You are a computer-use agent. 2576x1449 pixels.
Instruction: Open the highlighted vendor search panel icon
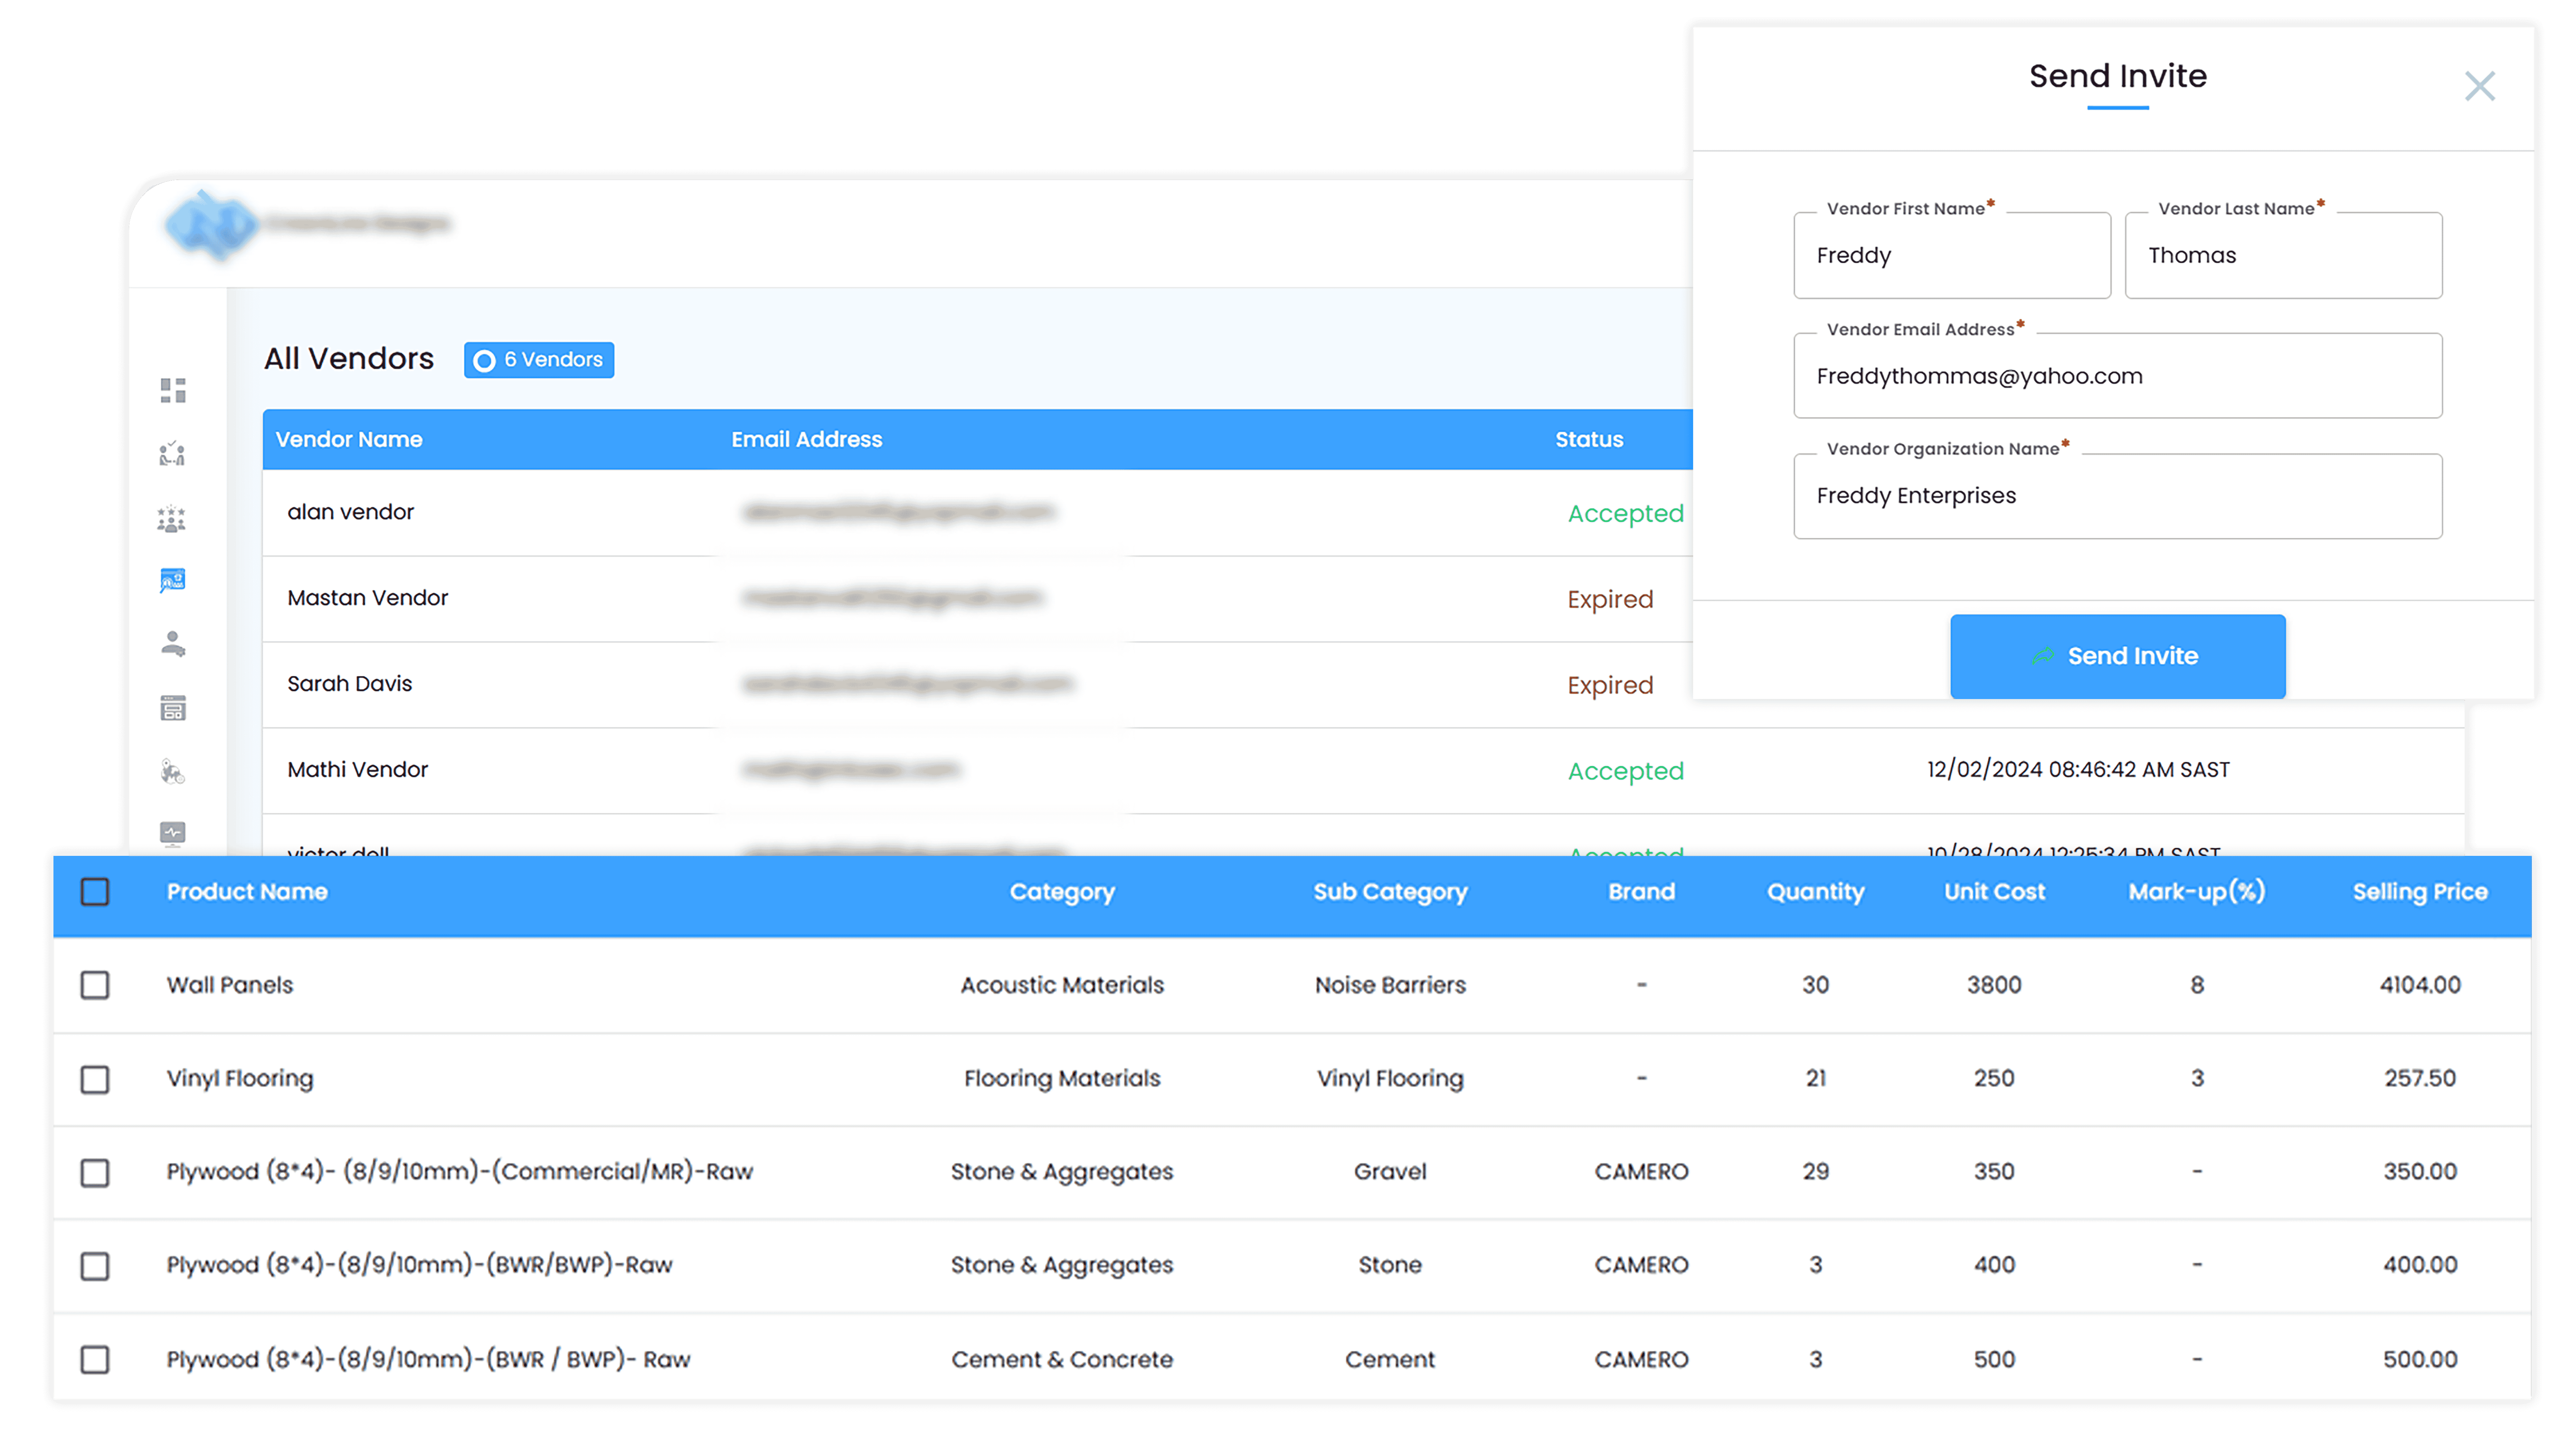tap(173, 580)
